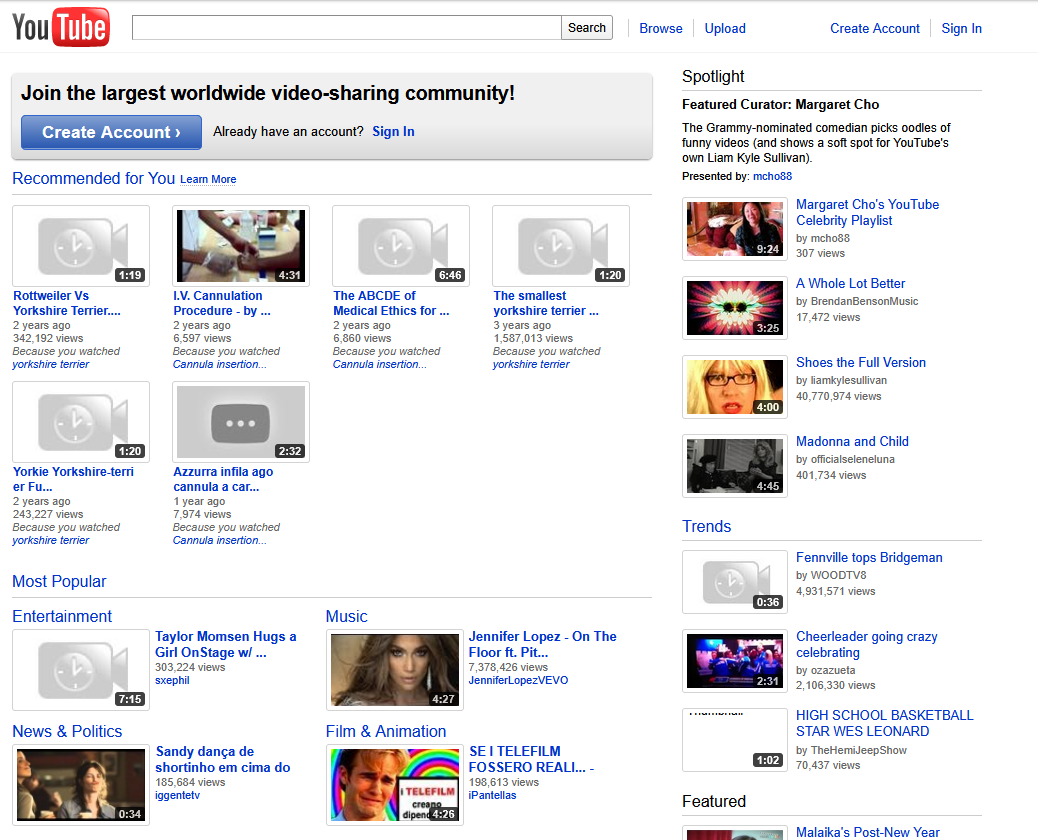Visit curator mcho88's channel link
This screenshot has width=1038, height=840.
point(772,176)
